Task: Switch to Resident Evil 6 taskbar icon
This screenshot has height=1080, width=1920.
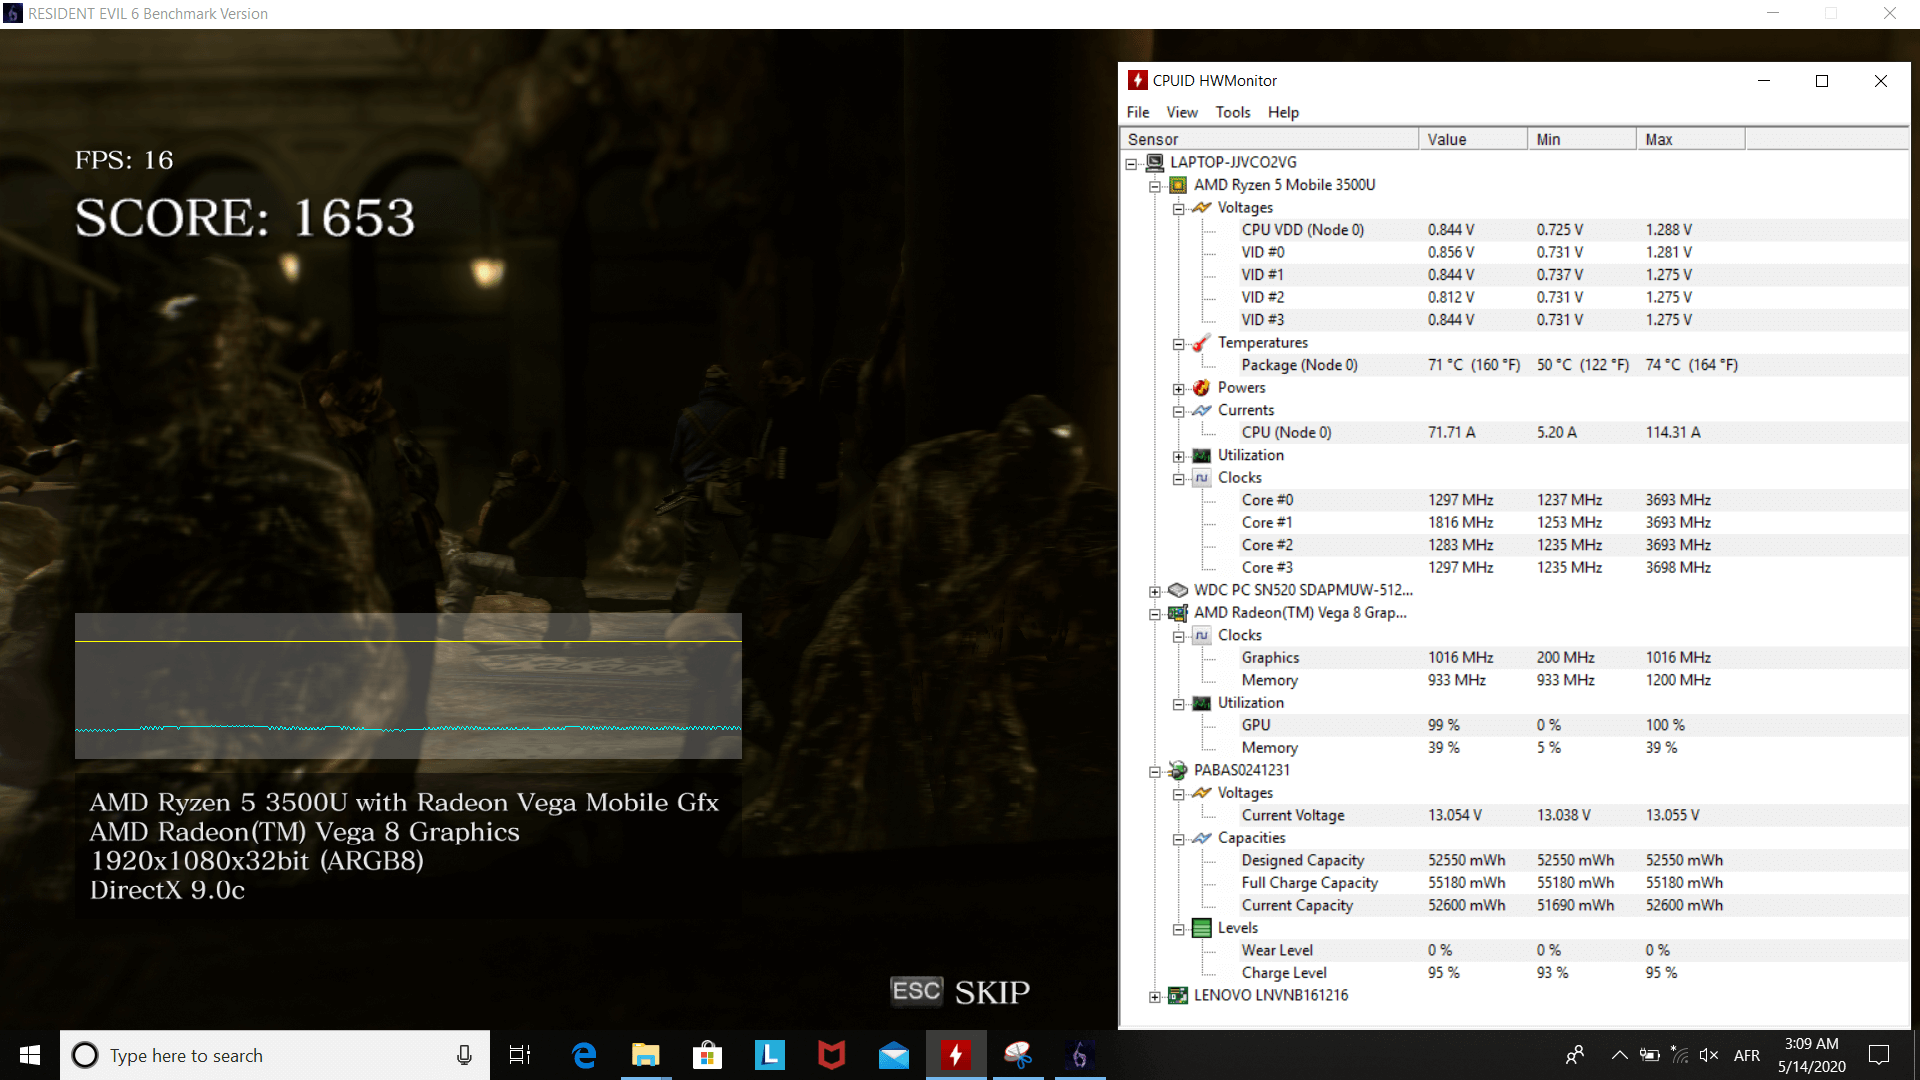Action: (1080, 1055)
